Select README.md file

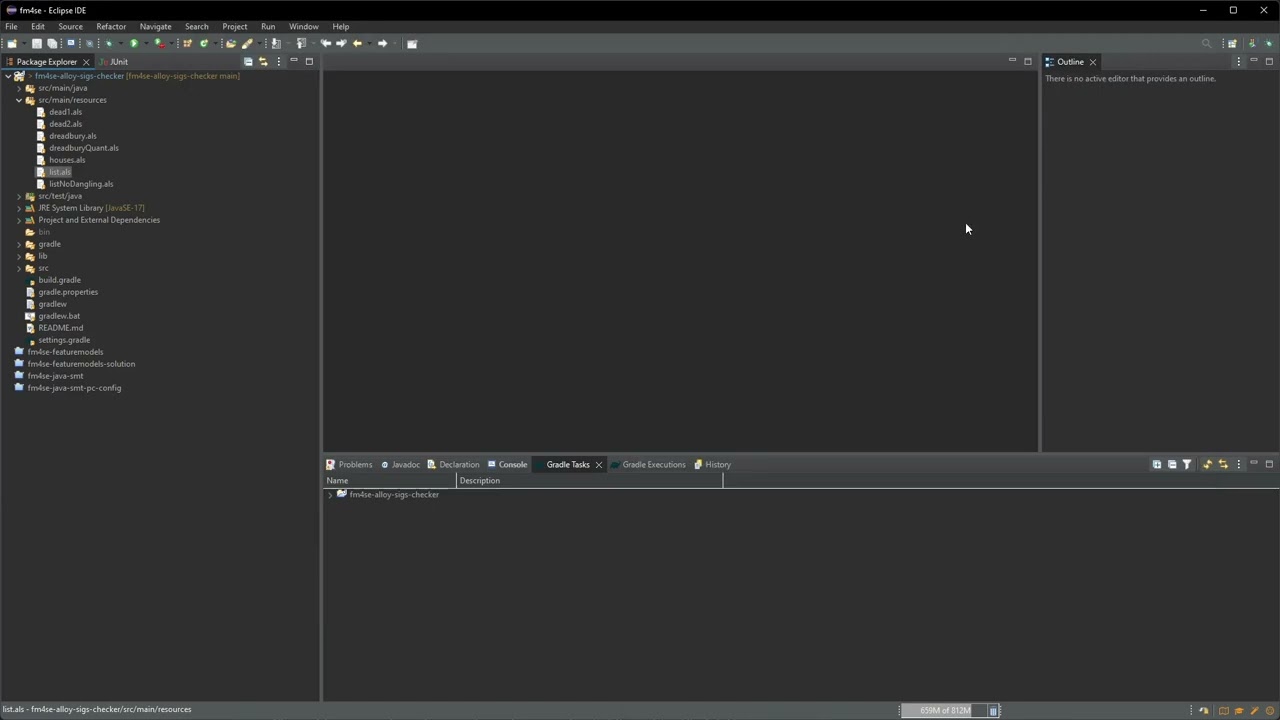coord(60,328)
